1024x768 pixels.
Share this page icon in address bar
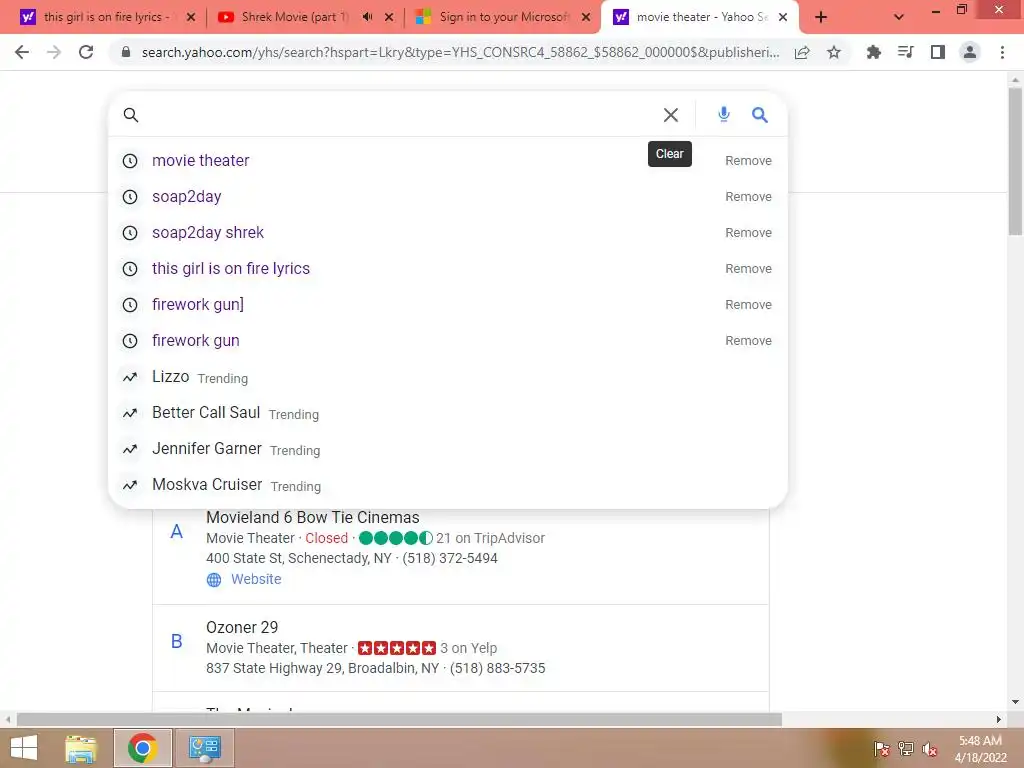pos(802,52)
